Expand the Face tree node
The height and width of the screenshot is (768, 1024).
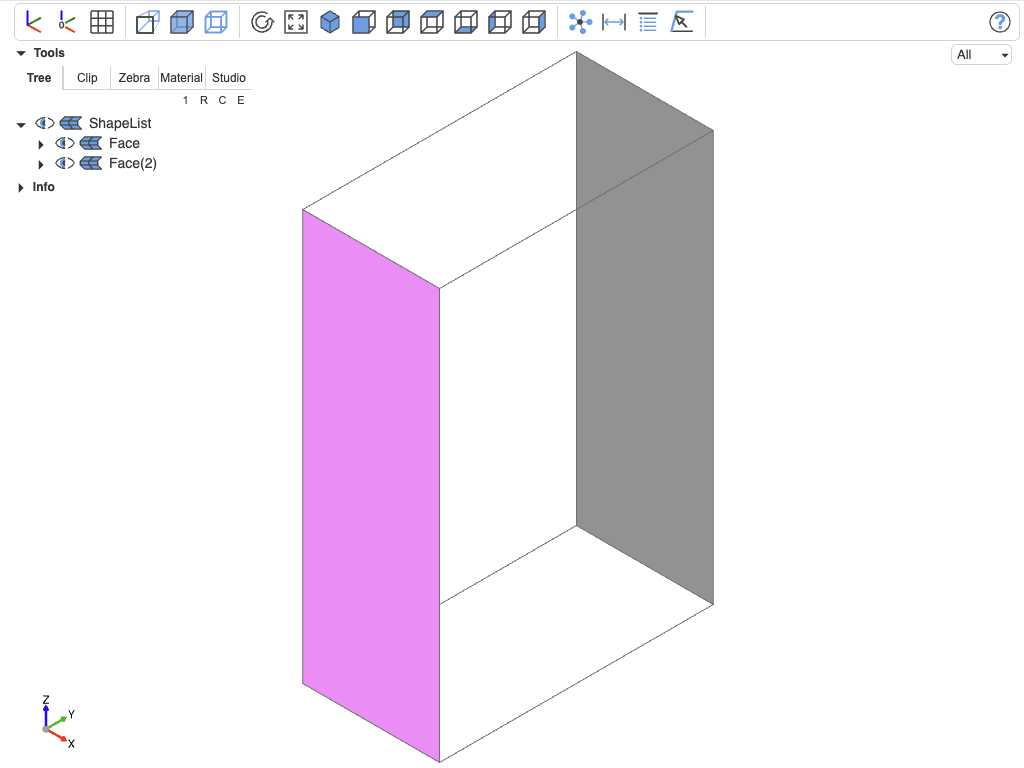40,144
